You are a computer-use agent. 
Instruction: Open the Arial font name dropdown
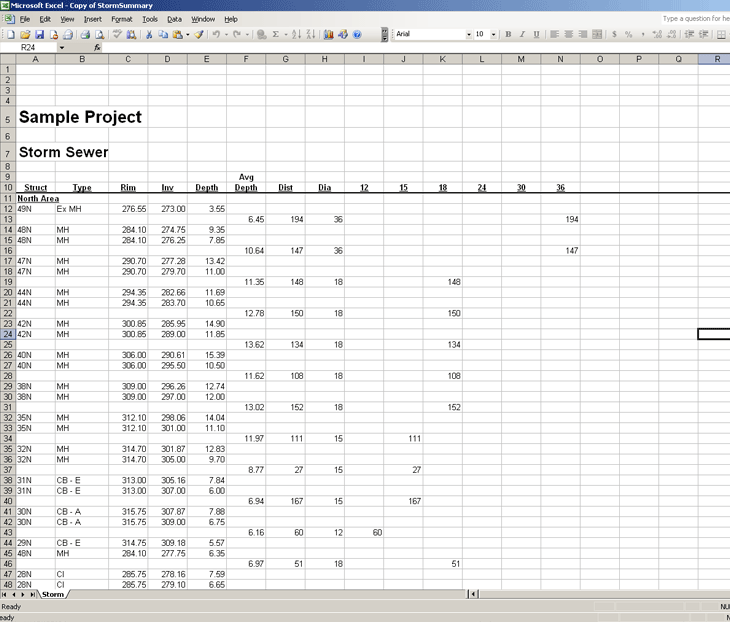(468, 34)
